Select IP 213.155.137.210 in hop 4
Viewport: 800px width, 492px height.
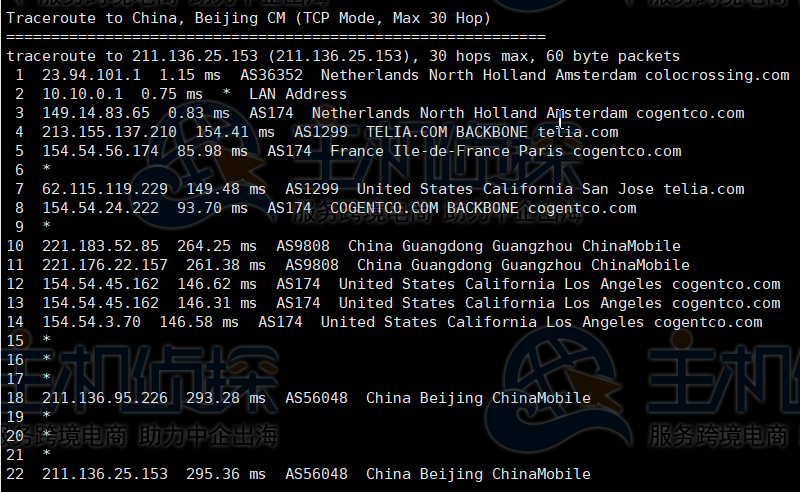click(109, 132)
